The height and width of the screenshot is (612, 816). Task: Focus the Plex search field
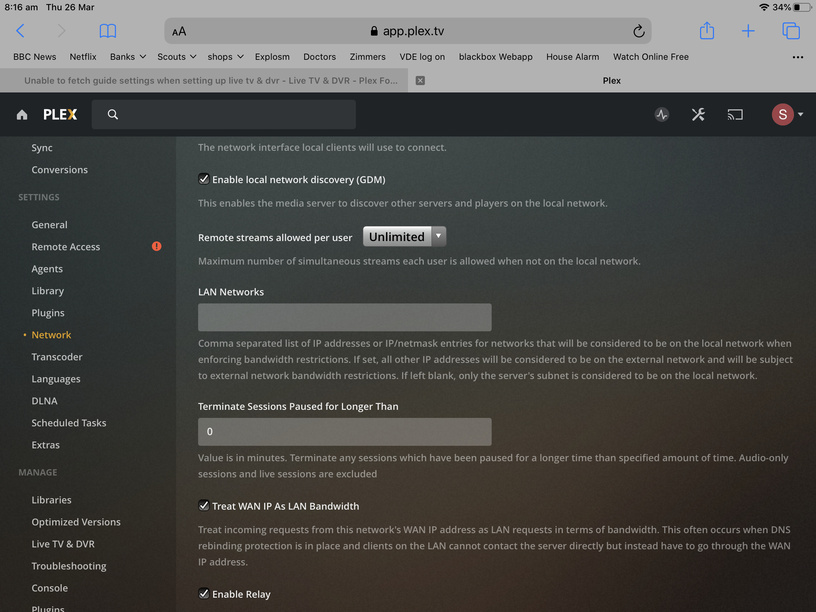224,114
